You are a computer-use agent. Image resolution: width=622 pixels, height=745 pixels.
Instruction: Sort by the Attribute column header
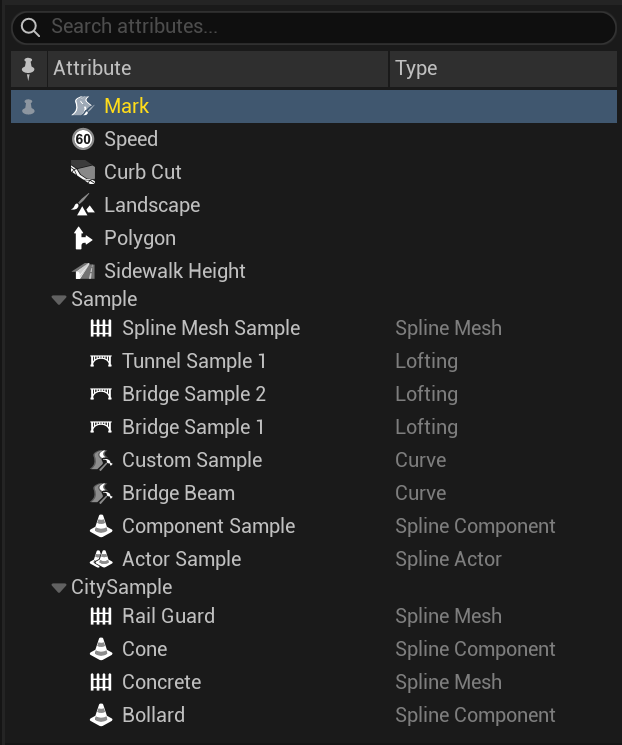218,69
